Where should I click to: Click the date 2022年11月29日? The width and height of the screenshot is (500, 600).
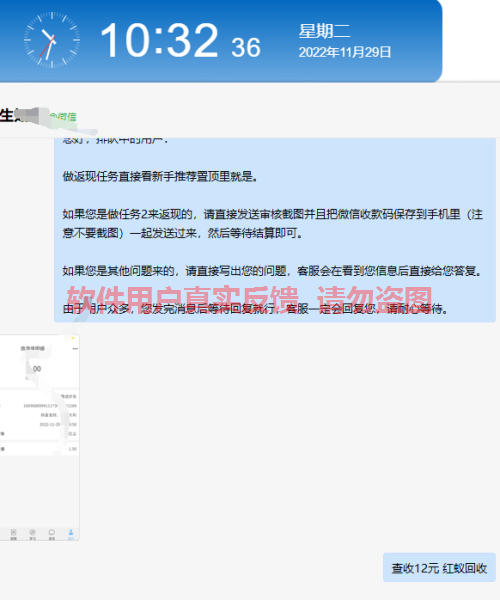click(x=345, y=52)
